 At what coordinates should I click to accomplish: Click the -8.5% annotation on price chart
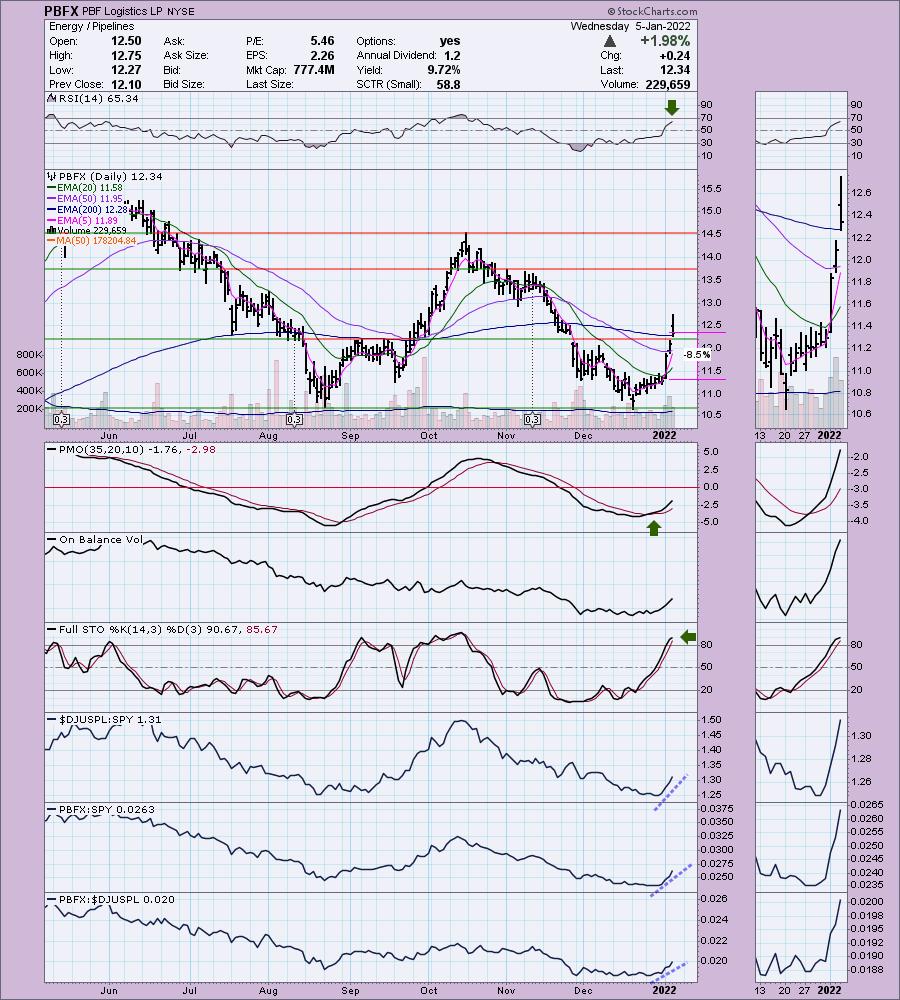coord(697,355)
